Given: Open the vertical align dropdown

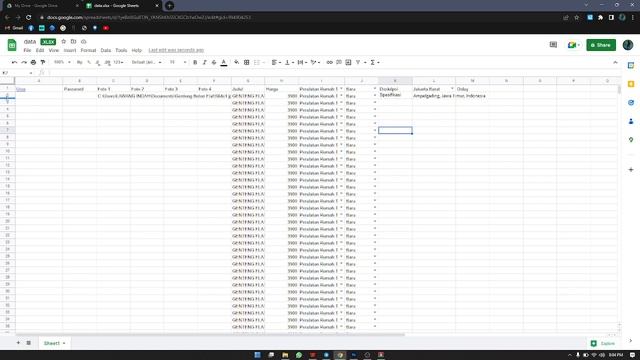Looking at the screenshot, I should [289, 62].
